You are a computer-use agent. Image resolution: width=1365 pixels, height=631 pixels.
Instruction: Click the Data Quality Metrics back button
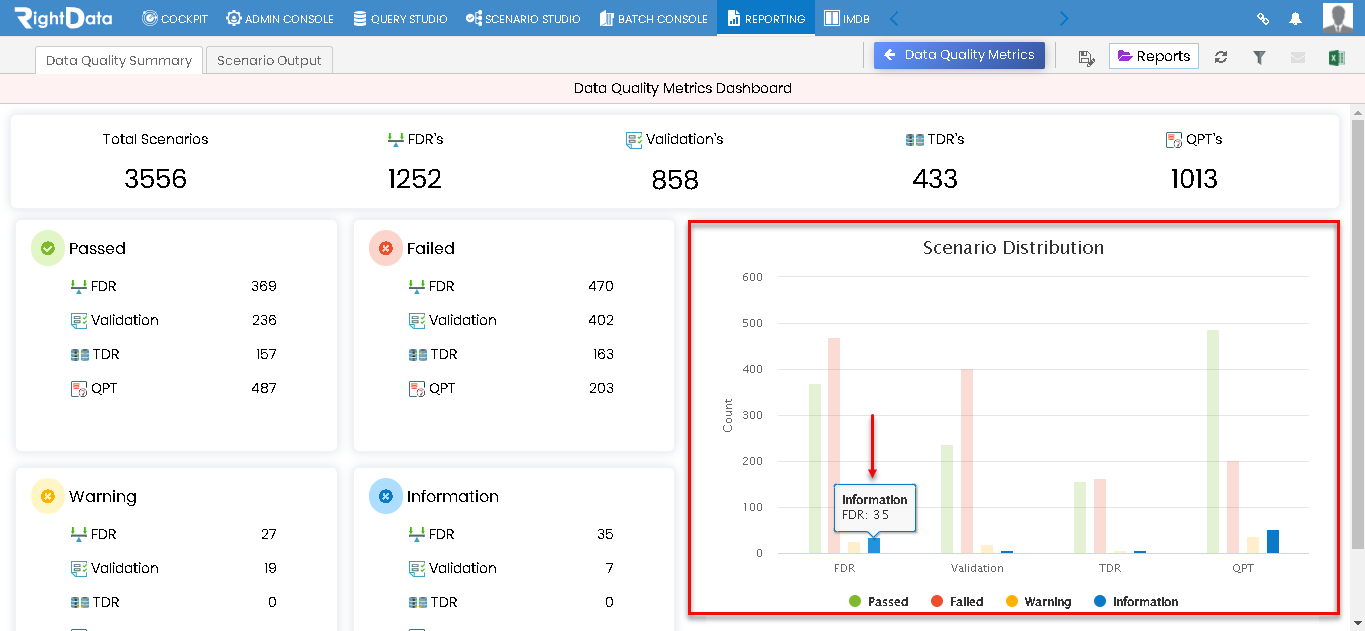[958, 55]
